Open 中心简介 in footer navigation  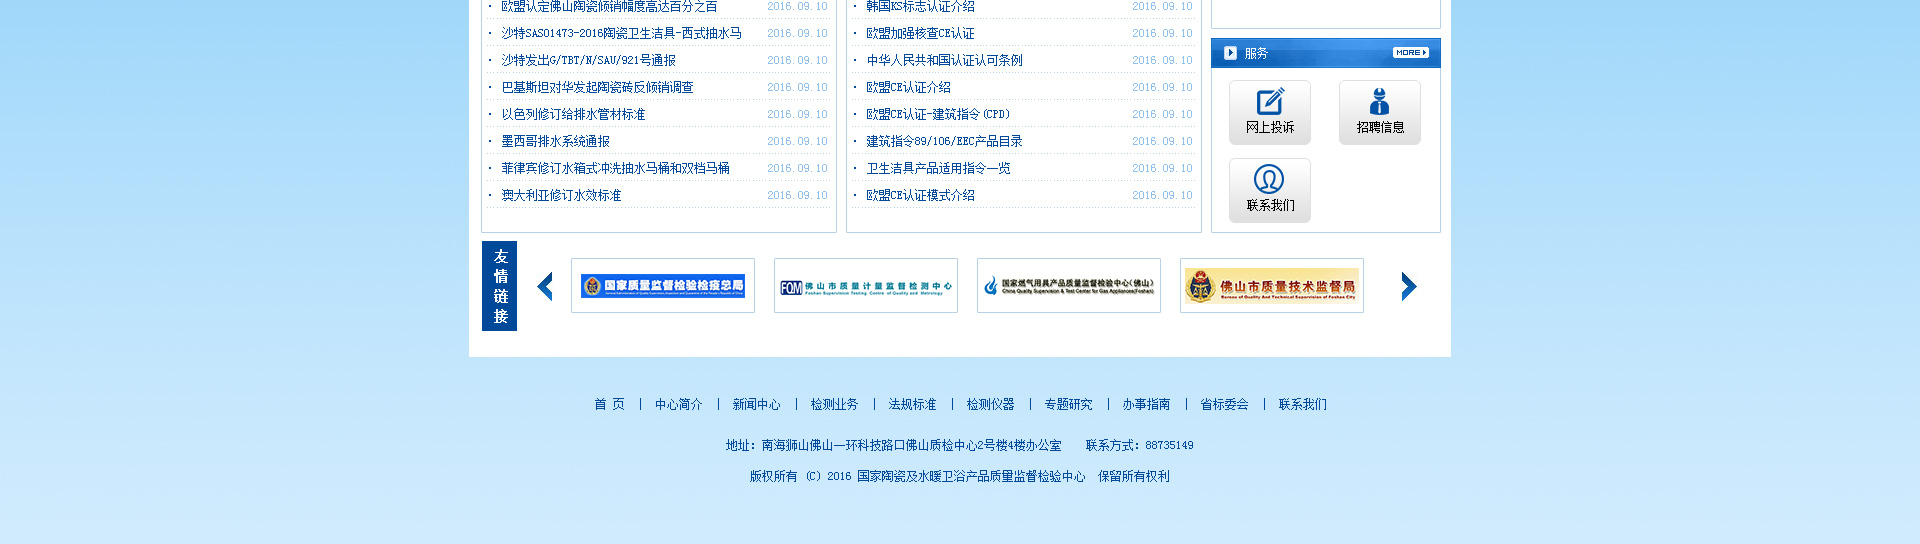coord(678,405)
